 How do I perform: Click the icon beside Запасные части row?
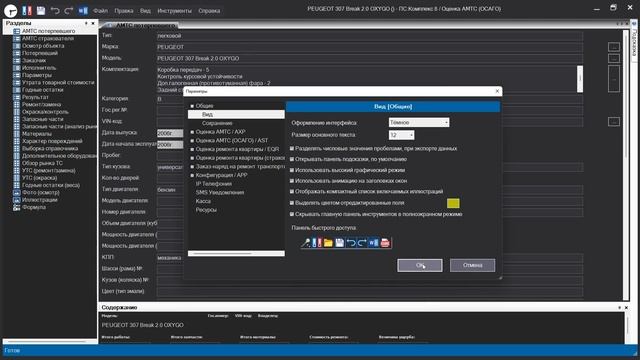click(17, 119)
